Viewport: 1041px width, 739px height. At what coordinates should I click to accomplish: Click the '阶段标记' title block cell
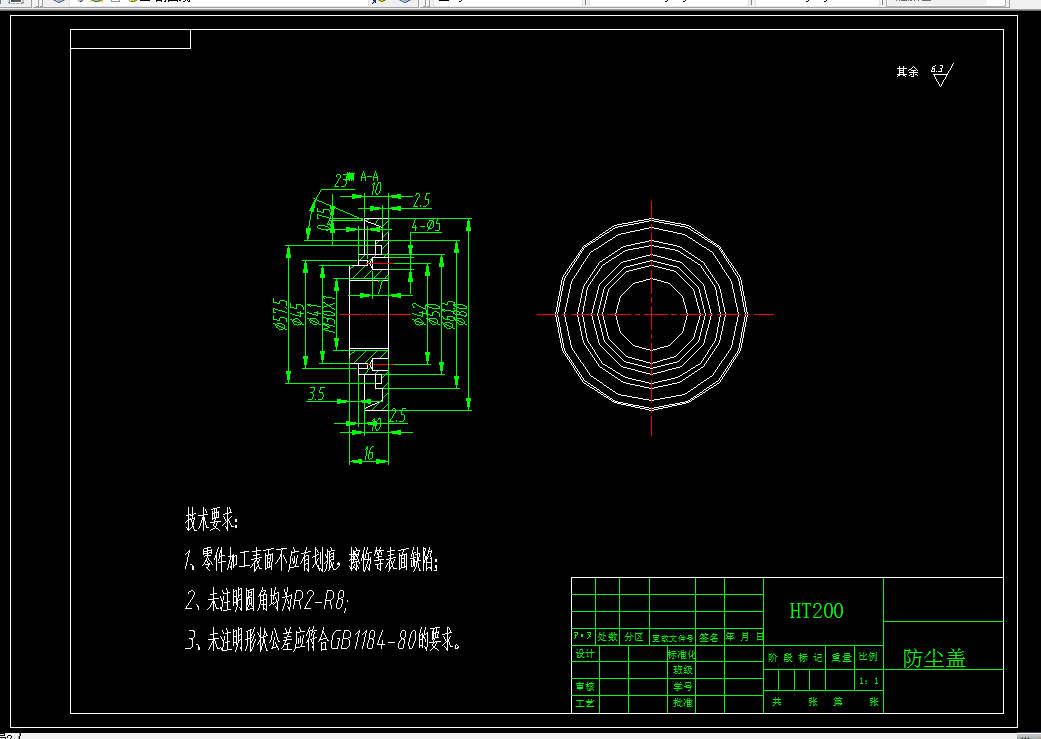[x=795, y=657]
